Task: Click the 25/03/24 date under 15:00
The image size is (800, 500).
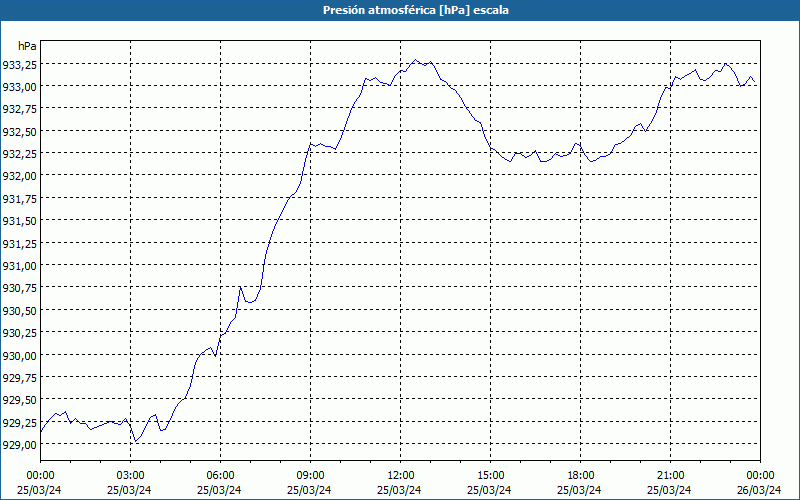Action: point(489,490)
